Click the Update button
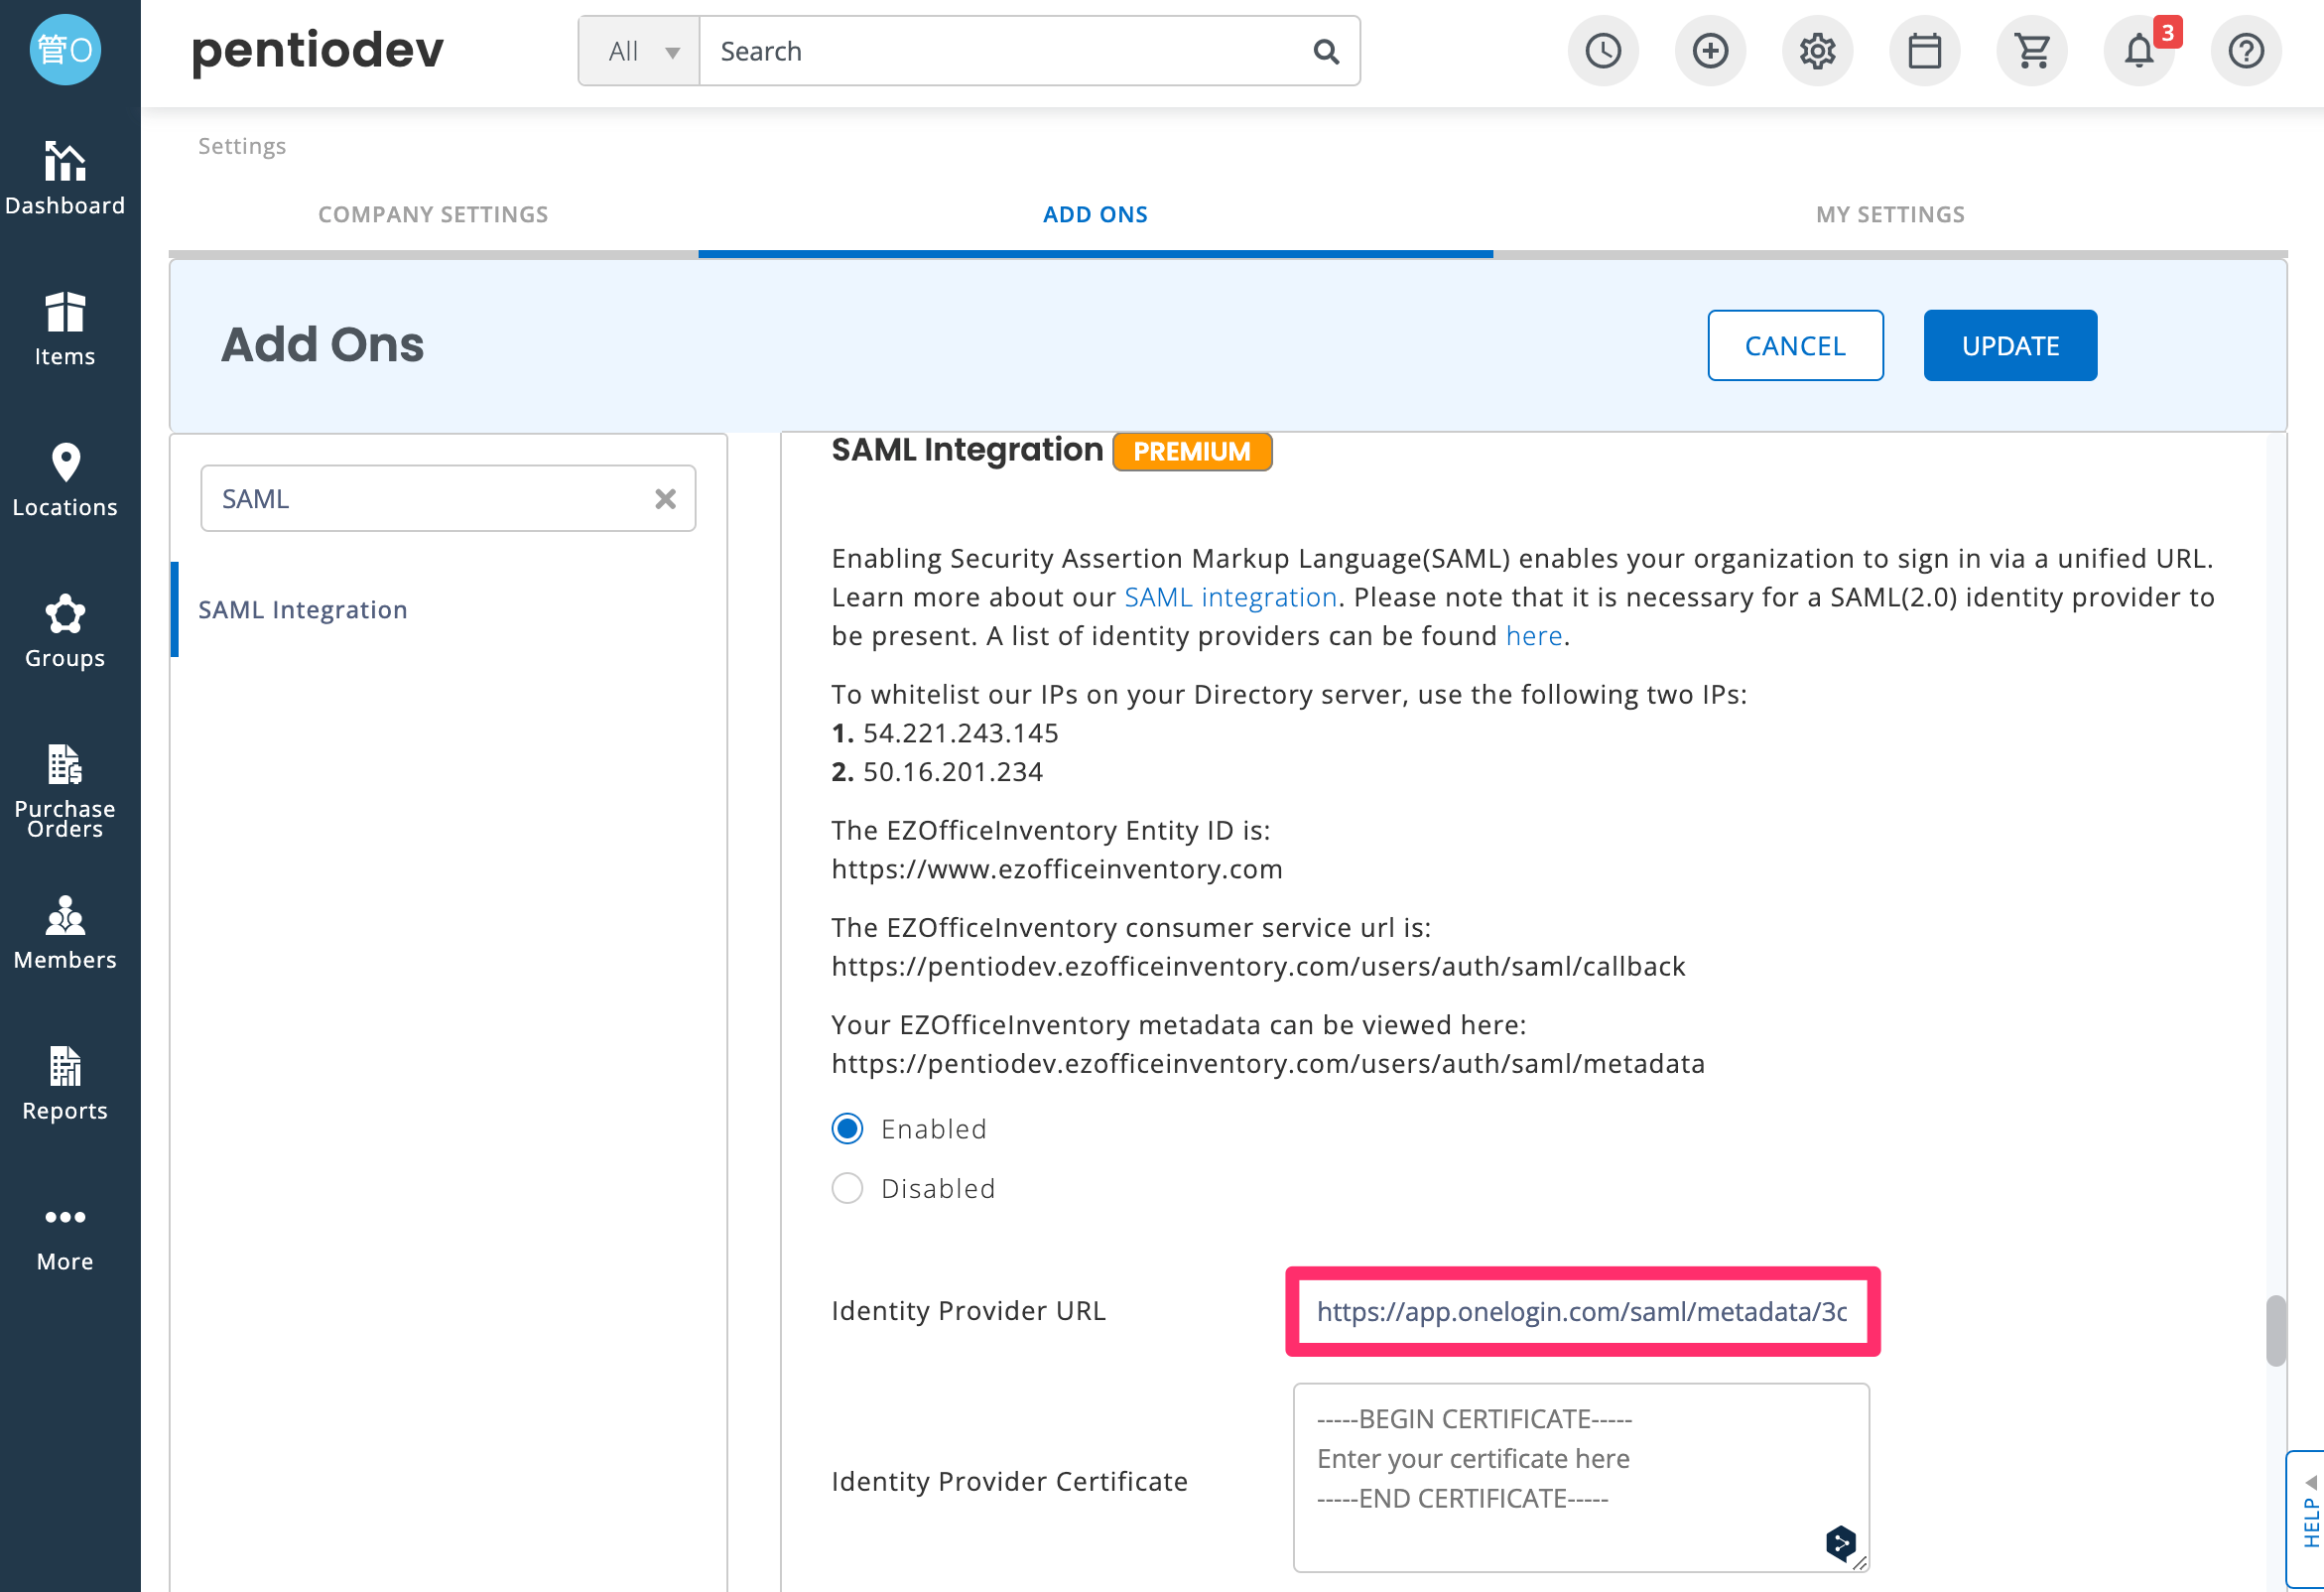Image resolution: width=2324 pixels, height=1592 pixels. 2010,345
